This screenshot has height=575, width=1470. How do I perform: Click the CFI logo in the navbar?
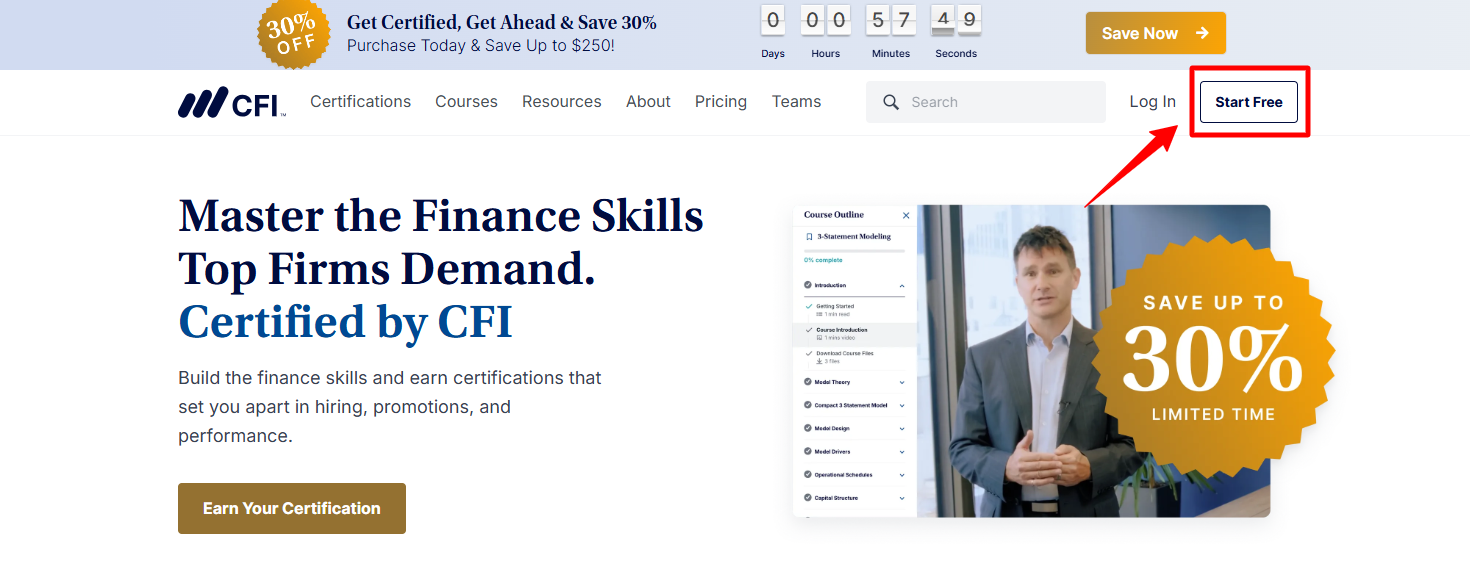(x=232, y=102)
